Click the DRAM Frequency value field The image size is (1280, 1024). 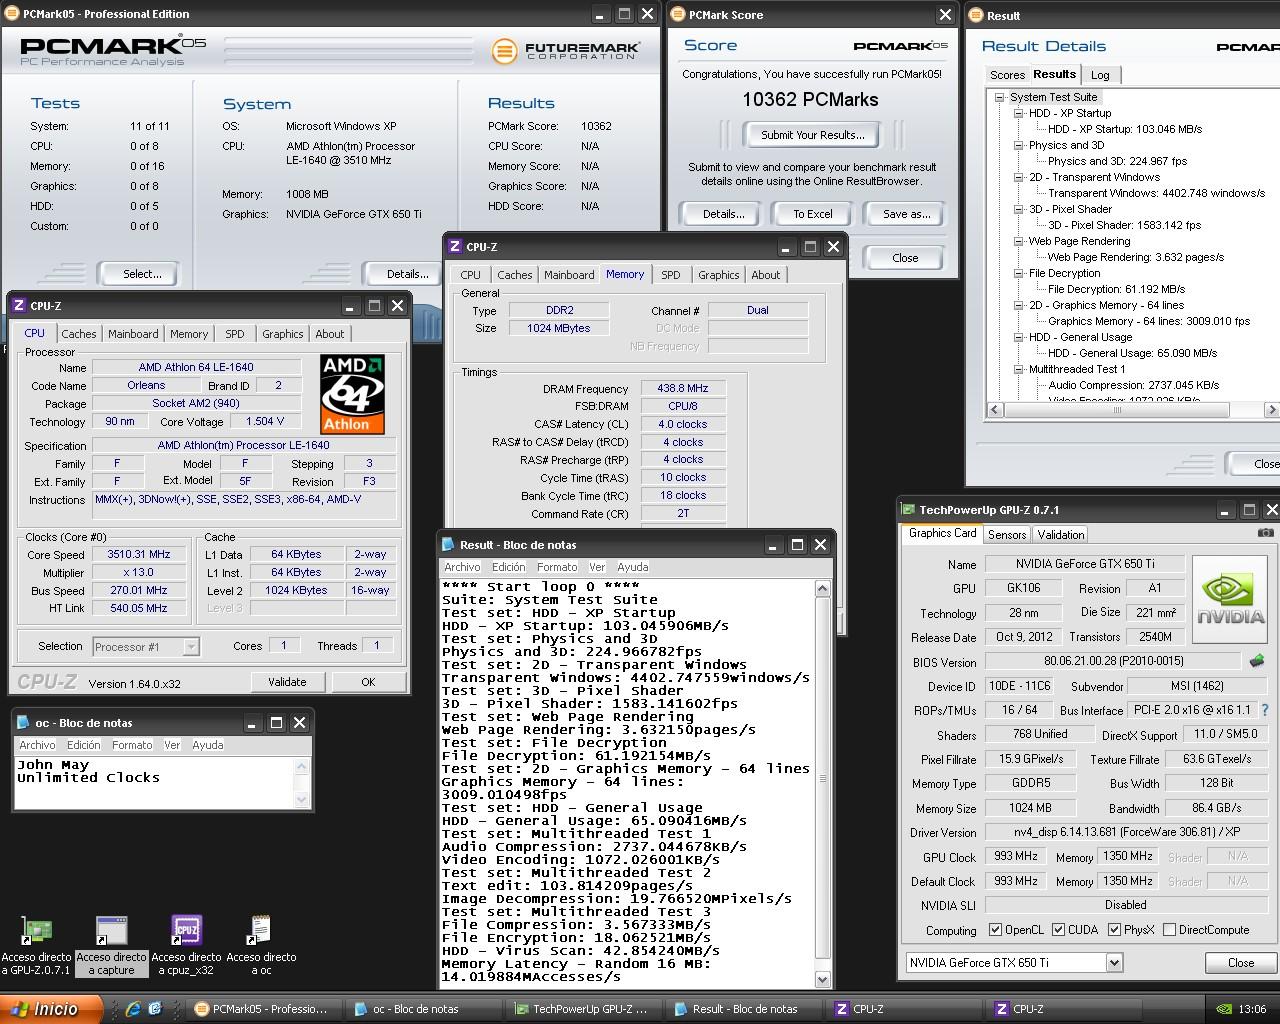[683, 389]
